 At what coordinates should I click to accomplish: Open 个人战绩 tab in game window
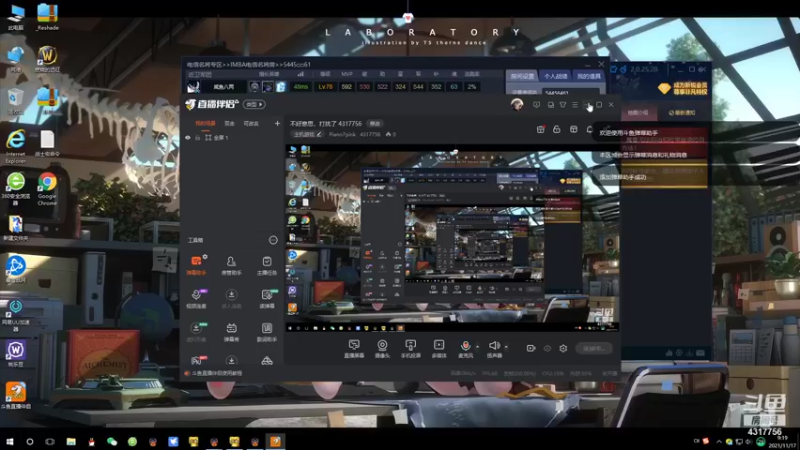555,76
